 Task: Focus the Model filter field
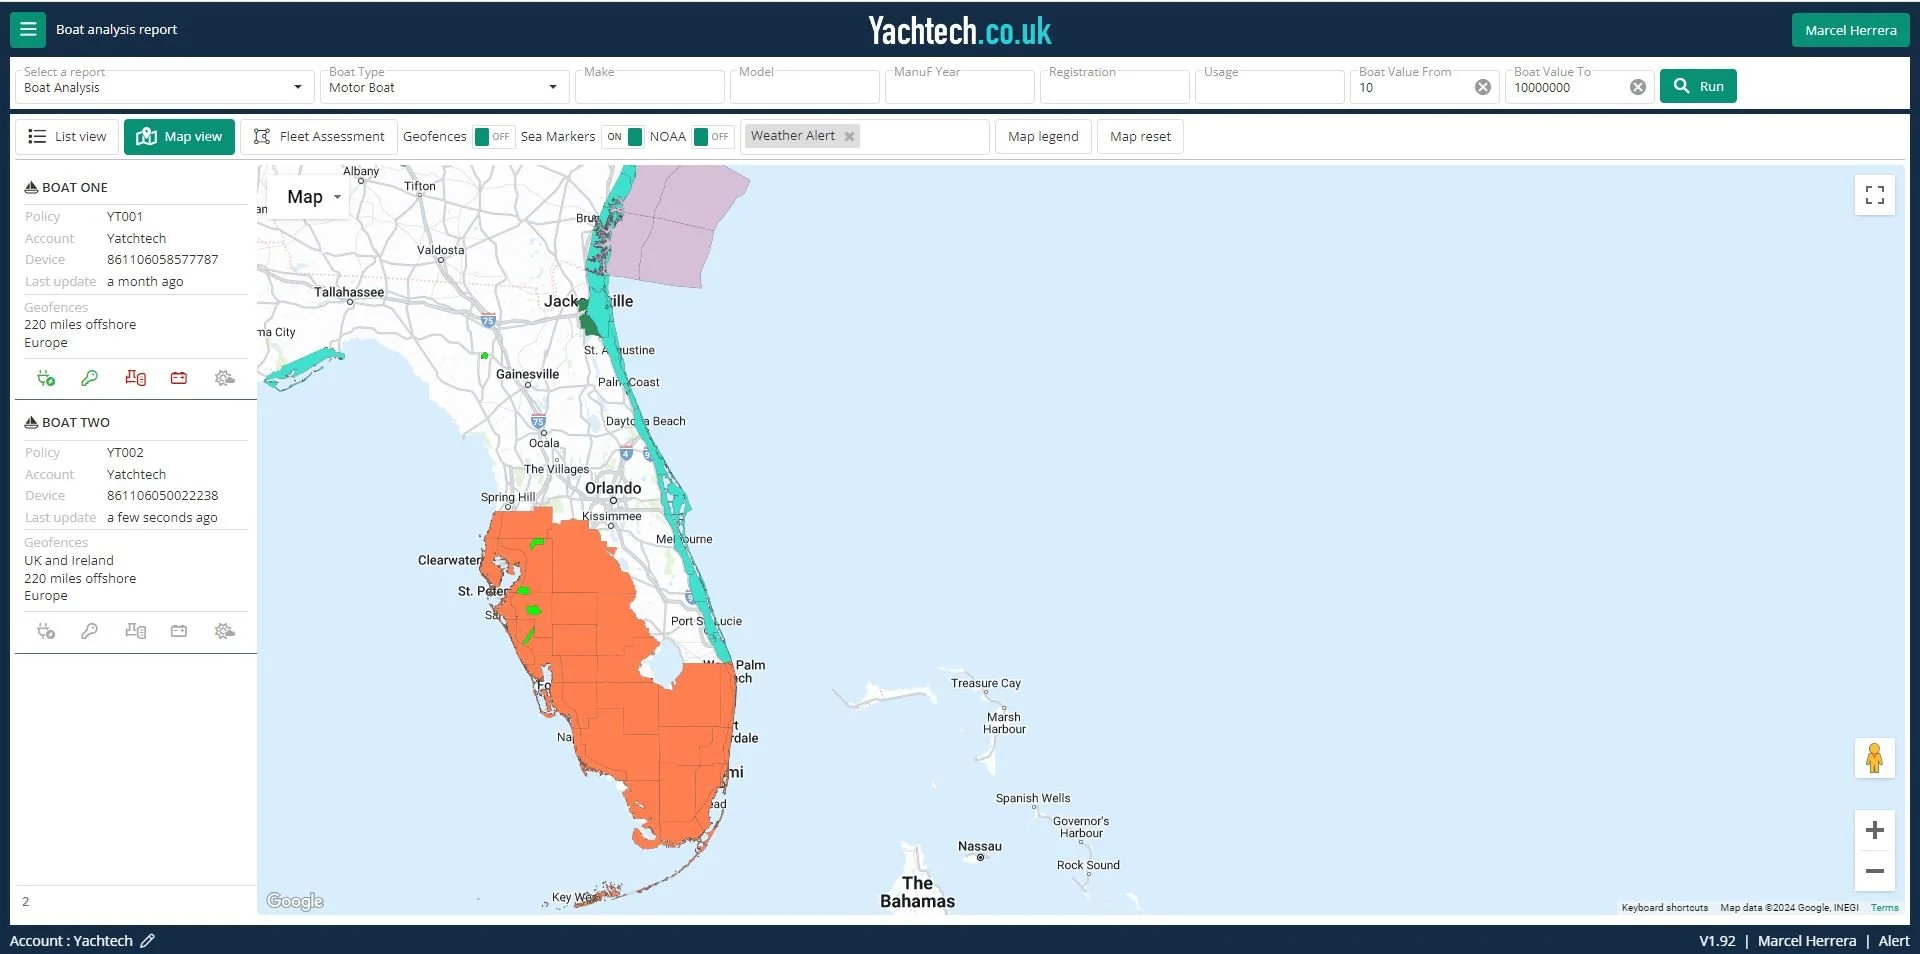tap(805, 87)
